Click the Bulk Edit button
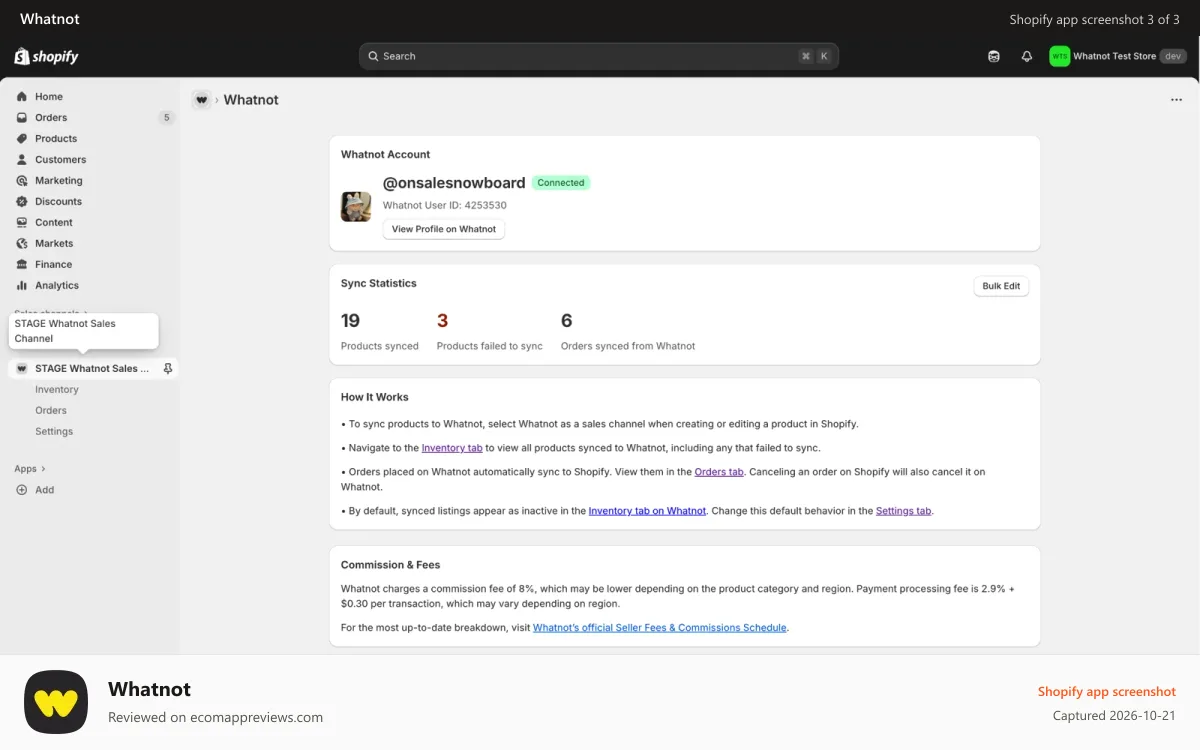Screen dimensions: 1200x750 click(x=1001, y=286)
